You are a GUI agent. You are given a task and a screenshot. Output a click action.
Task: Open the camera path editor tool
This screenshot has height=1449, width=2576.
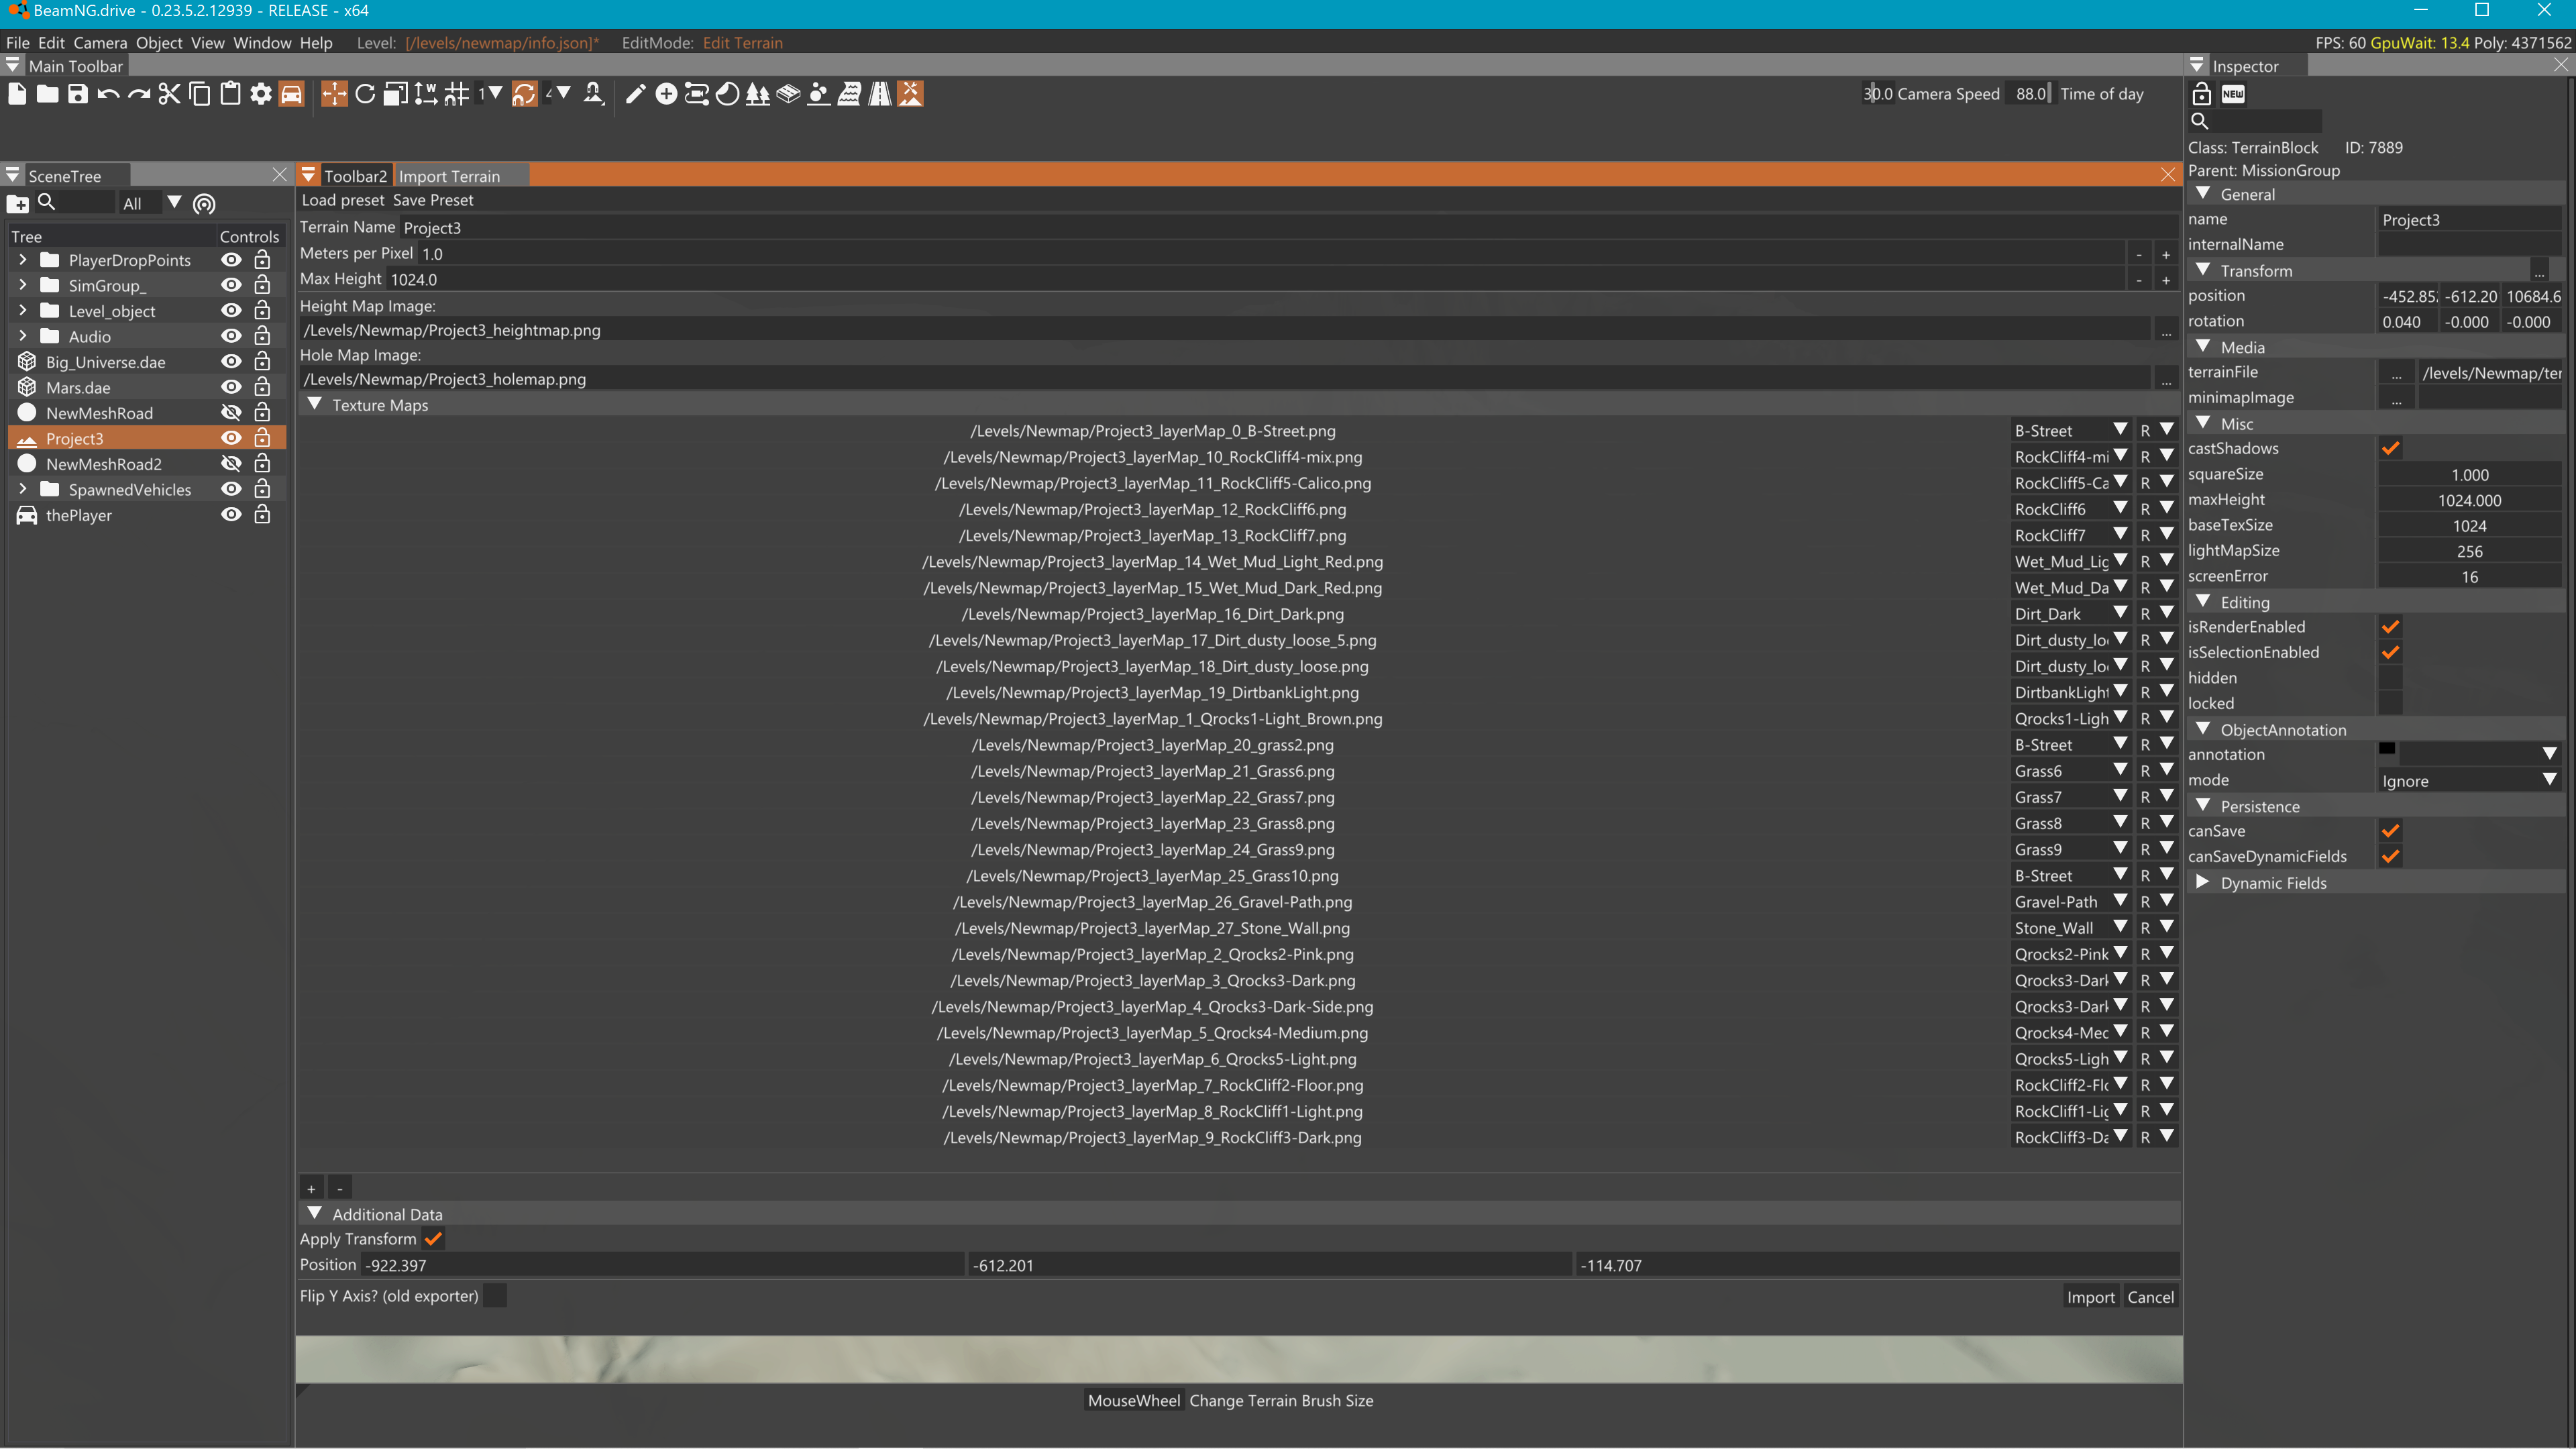(x=697, y=94)
